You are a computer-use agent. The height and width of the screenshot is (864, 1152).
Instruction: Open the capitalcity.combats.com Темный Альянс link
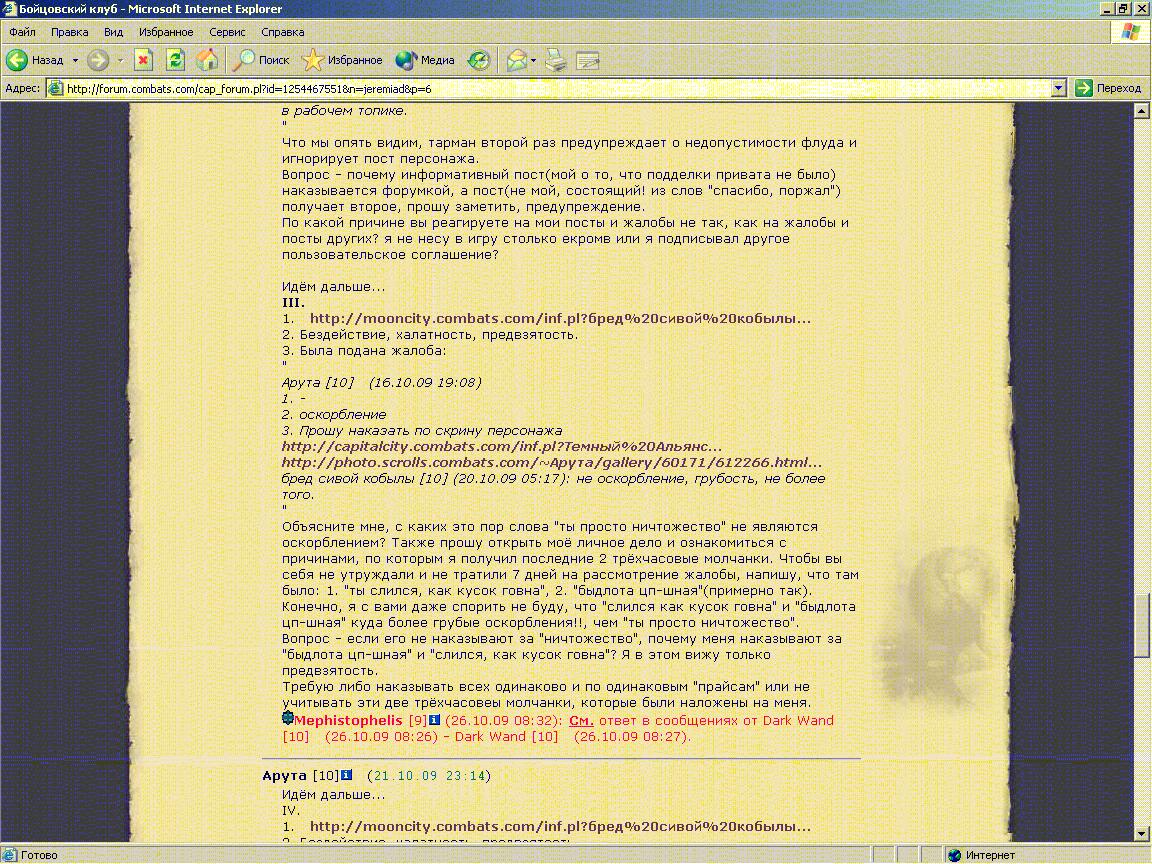pyautogui.click(x=502, y=447)
